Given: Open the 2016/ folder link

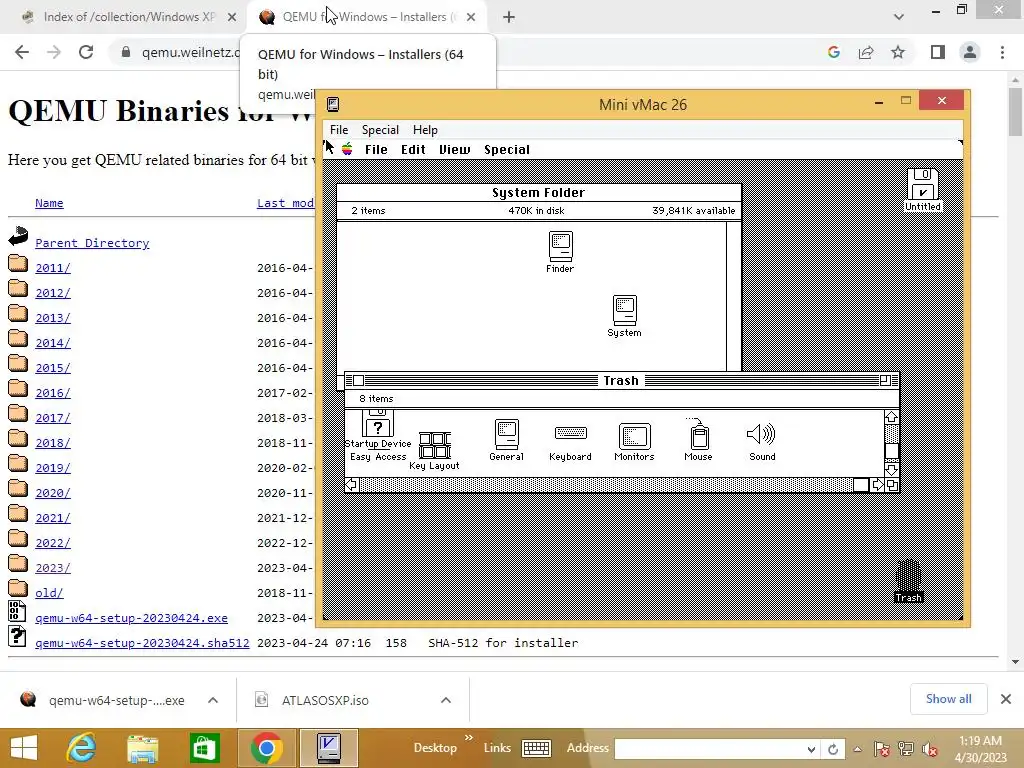Looking at the screenshot, I should coord(53,392).
